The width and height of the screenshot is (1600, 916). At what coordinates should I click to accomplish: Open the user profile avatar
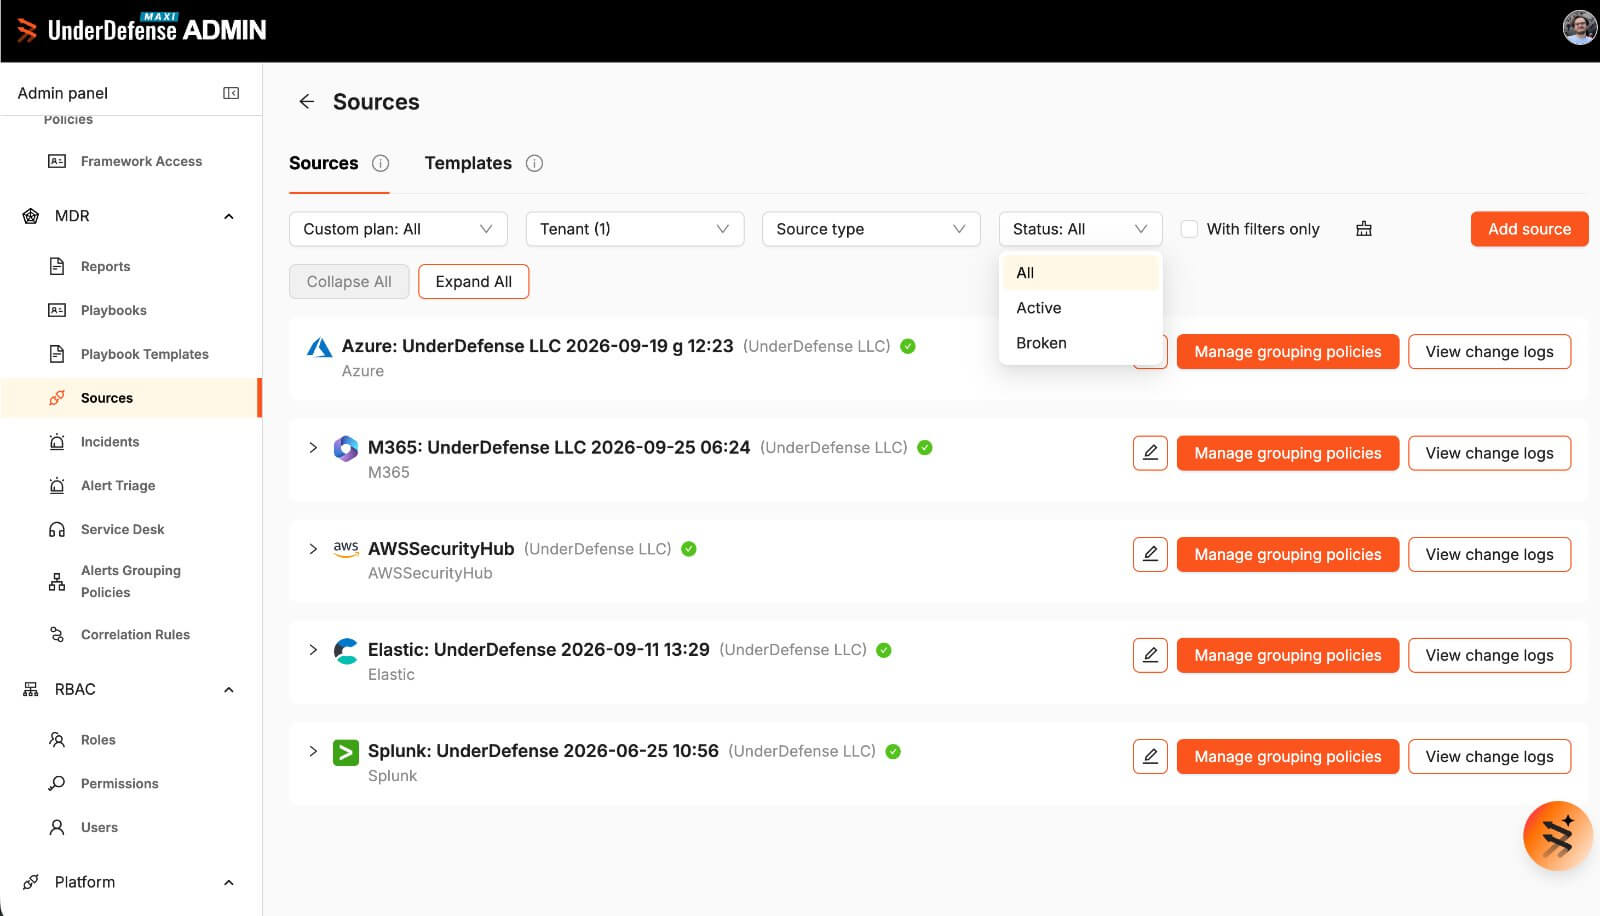pyautogui.click(x=1580, y=27)
